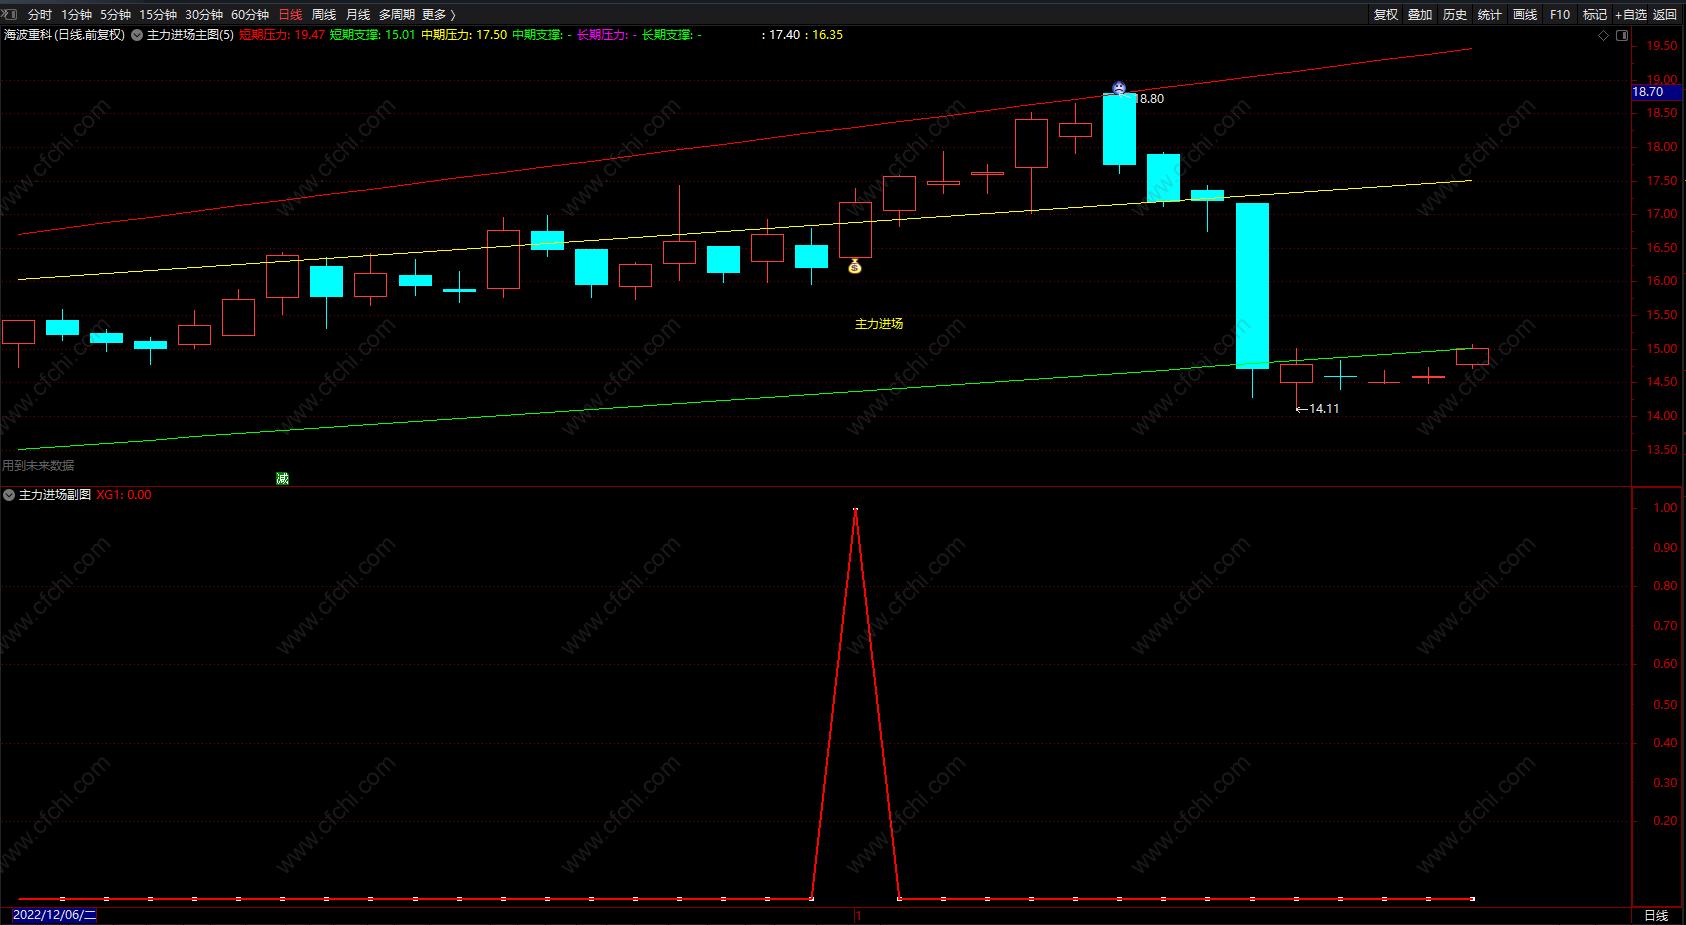This screenshot has width=1686, height=925.
Task: Activate the 画线 drawing tool
Action: click(x=1525, y=14)
